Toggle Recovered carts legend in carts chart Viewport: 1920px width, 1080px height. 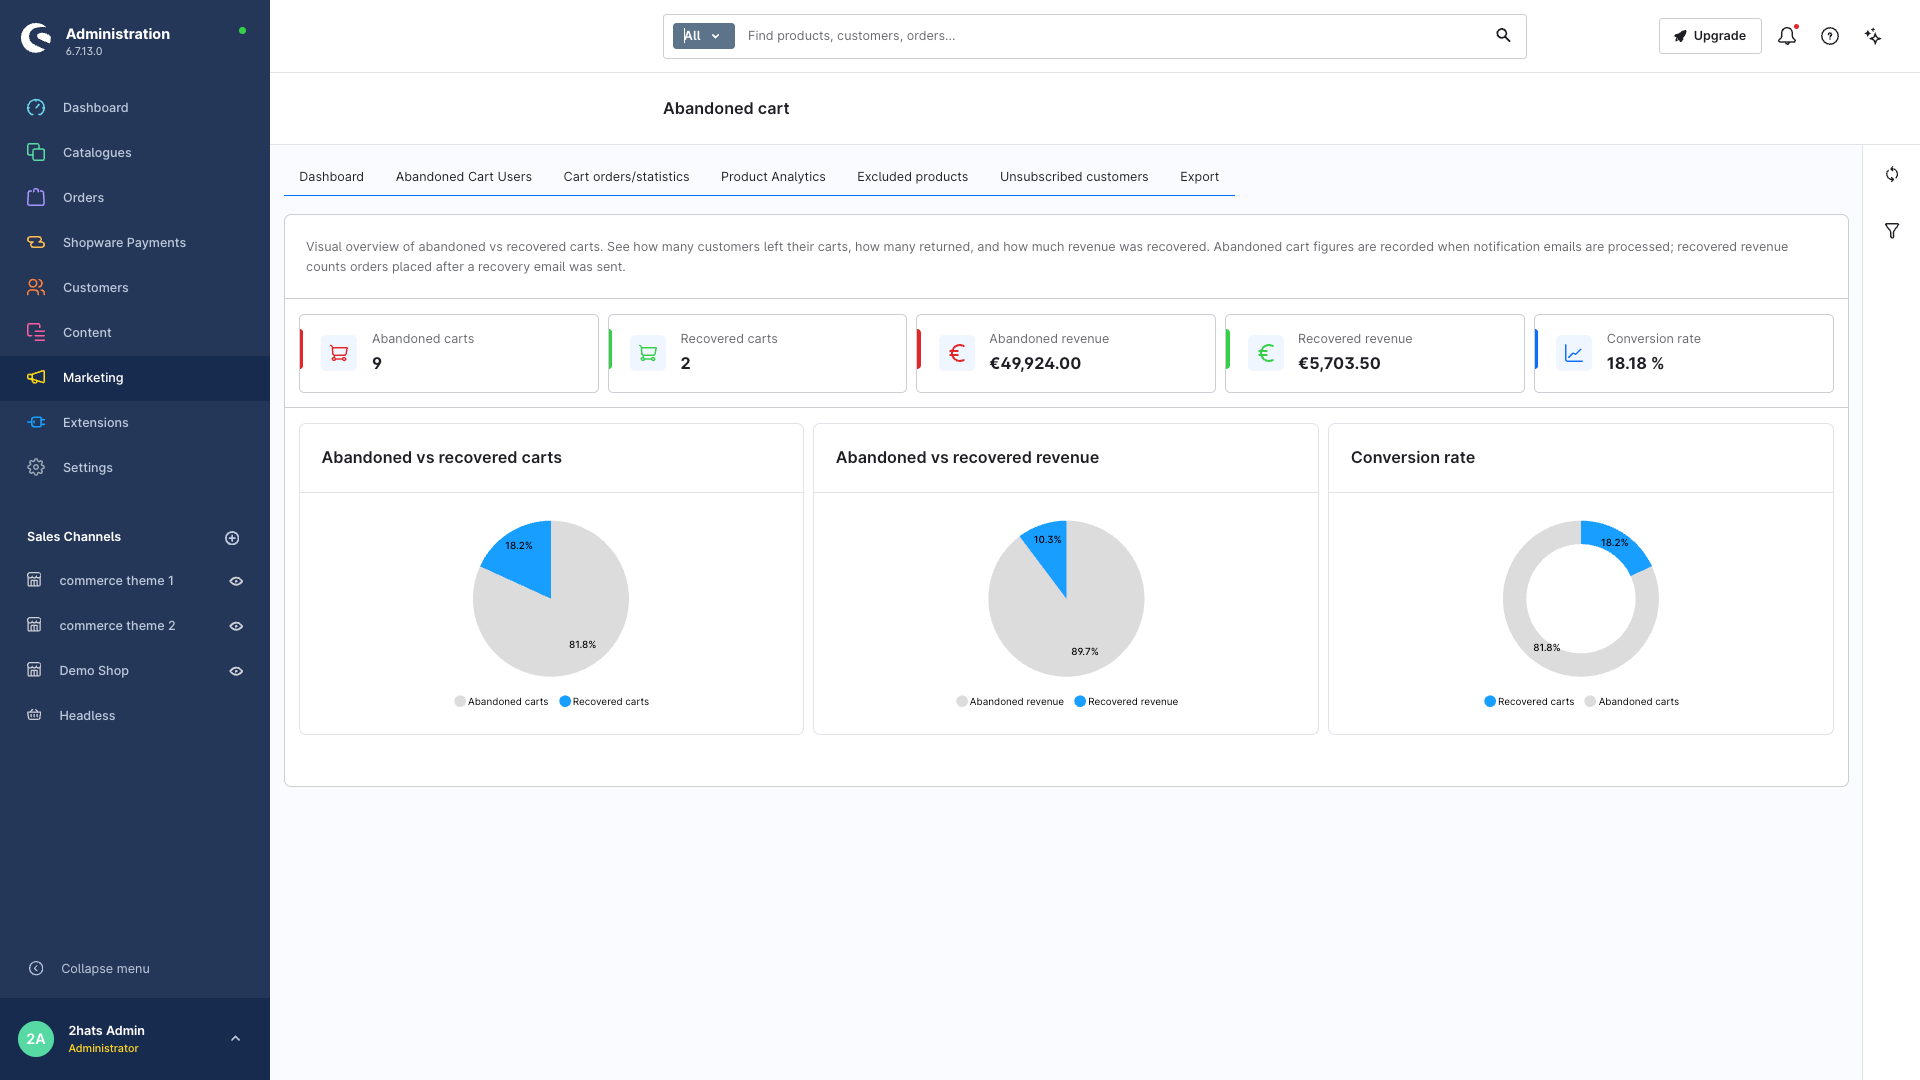604,702
